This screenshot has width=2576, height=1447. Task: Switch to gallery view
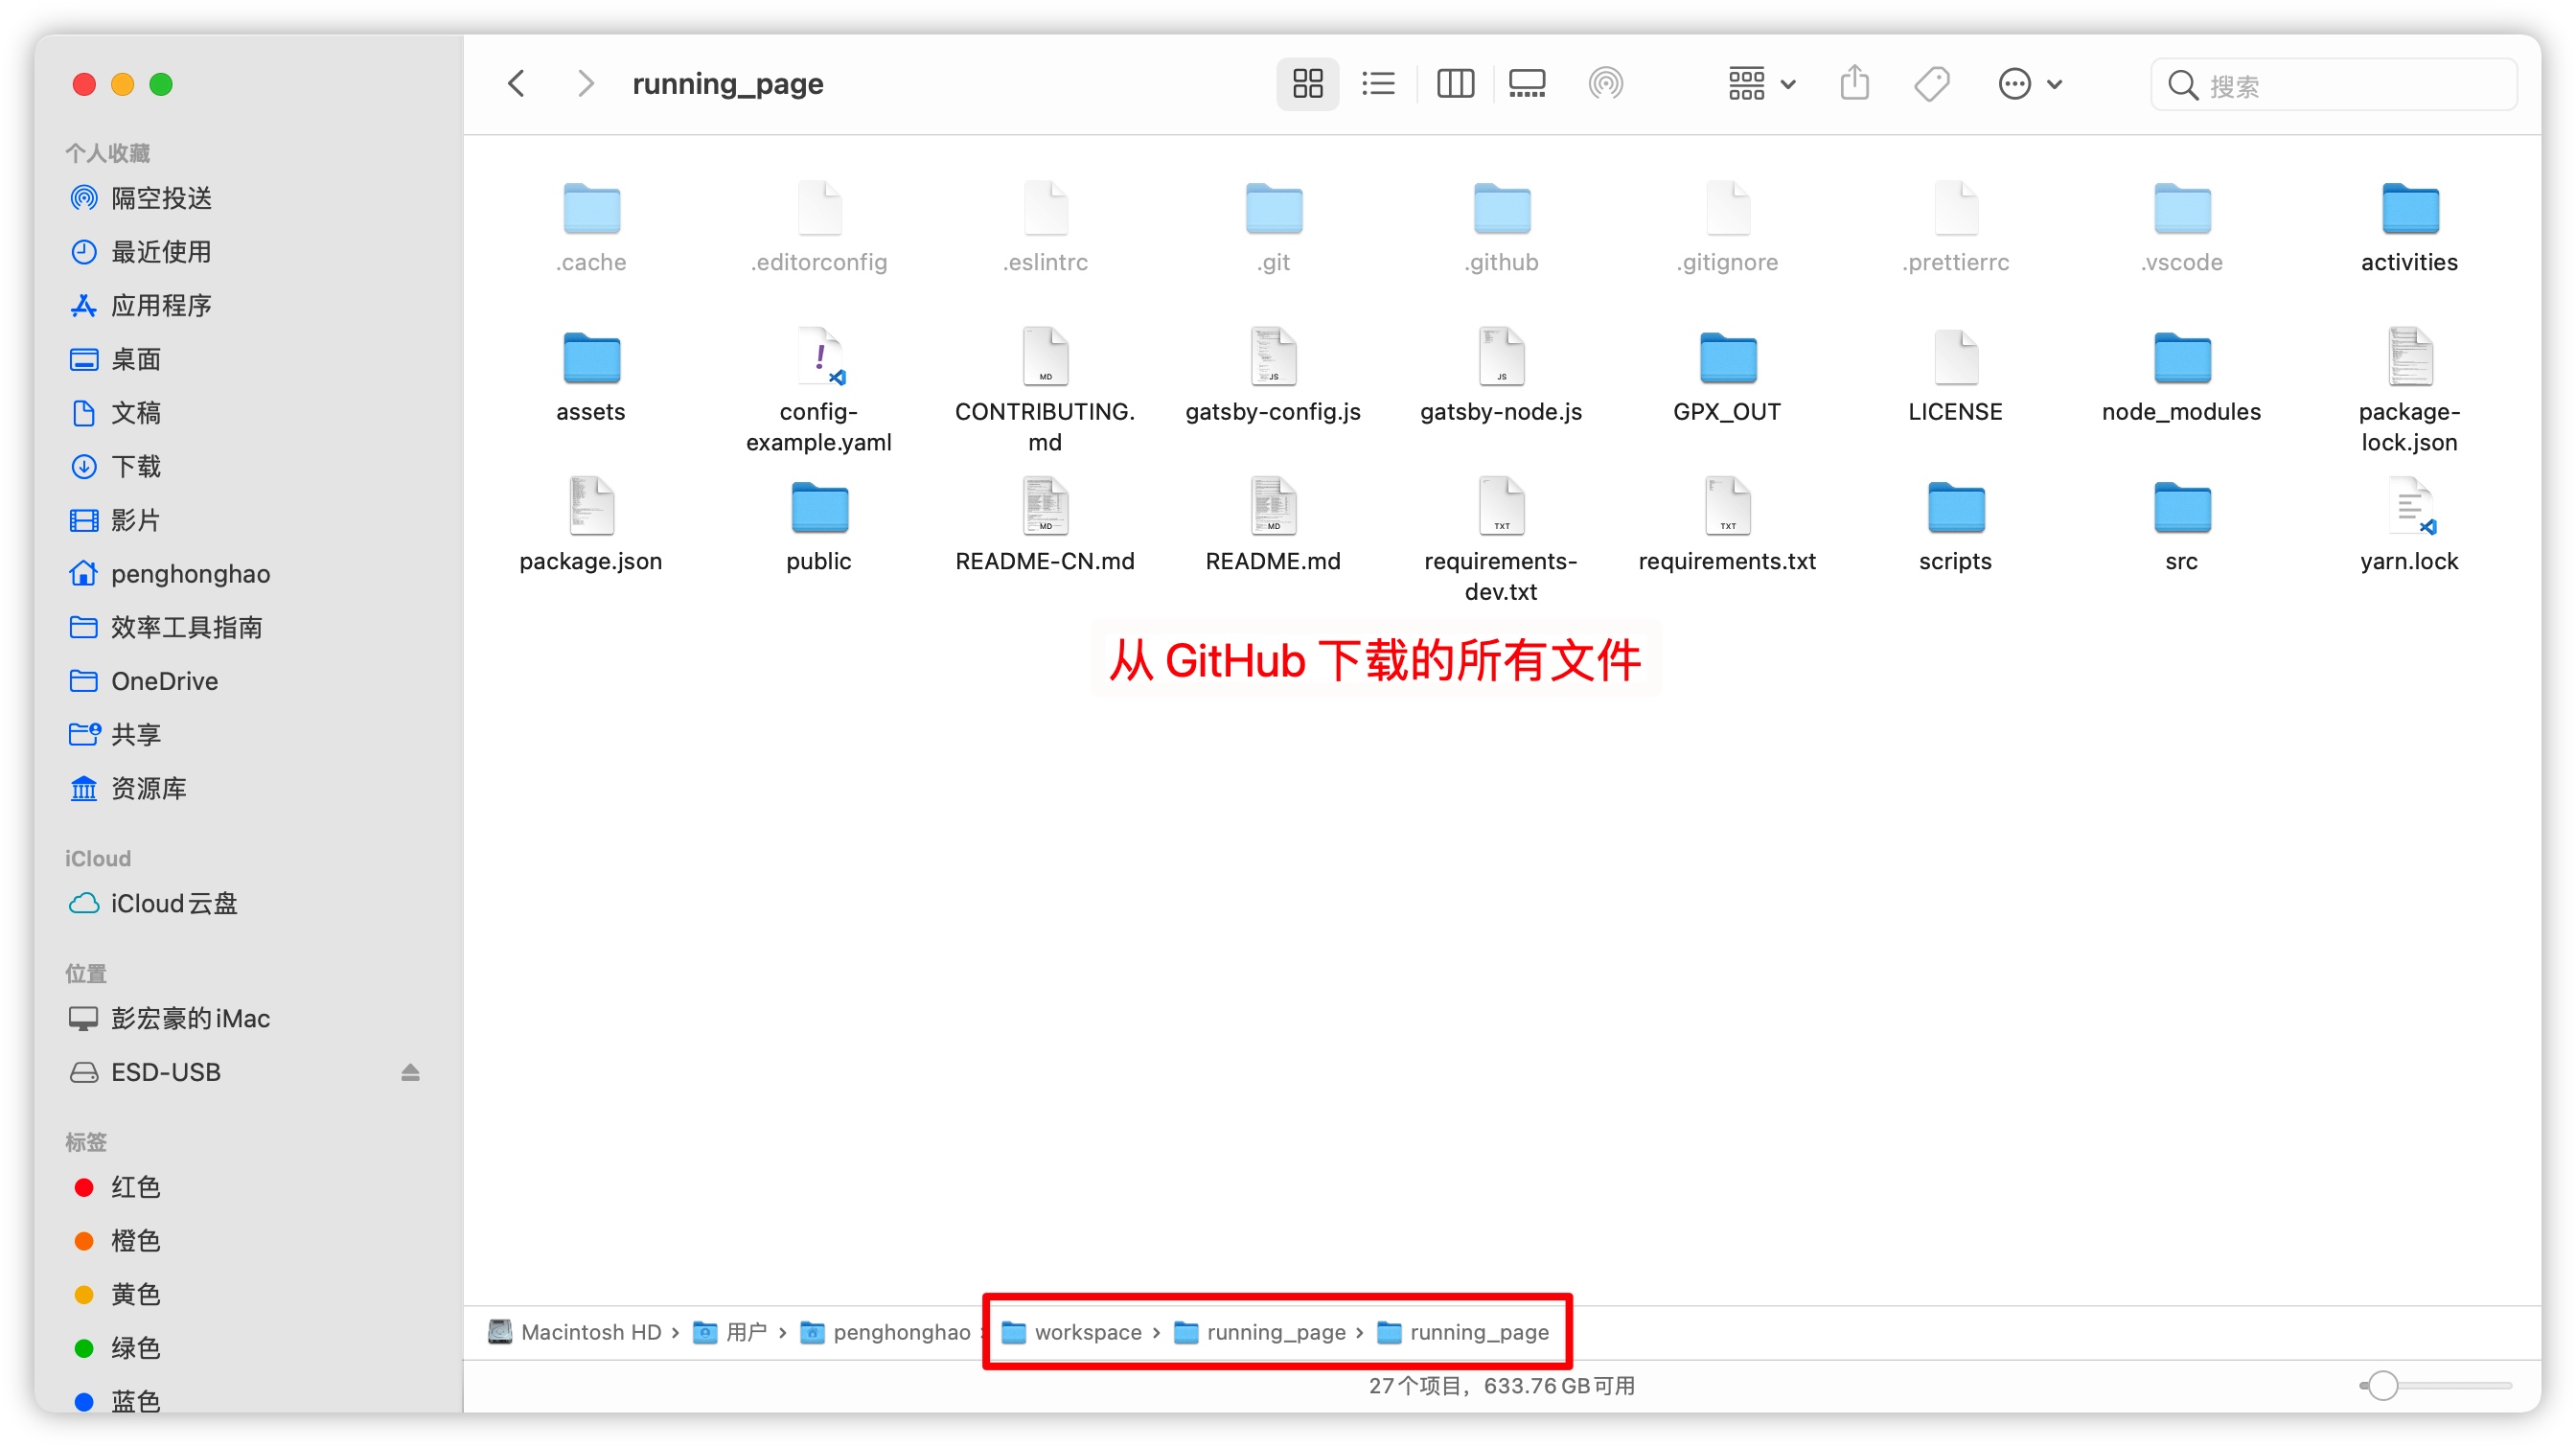click(1527, 84)
